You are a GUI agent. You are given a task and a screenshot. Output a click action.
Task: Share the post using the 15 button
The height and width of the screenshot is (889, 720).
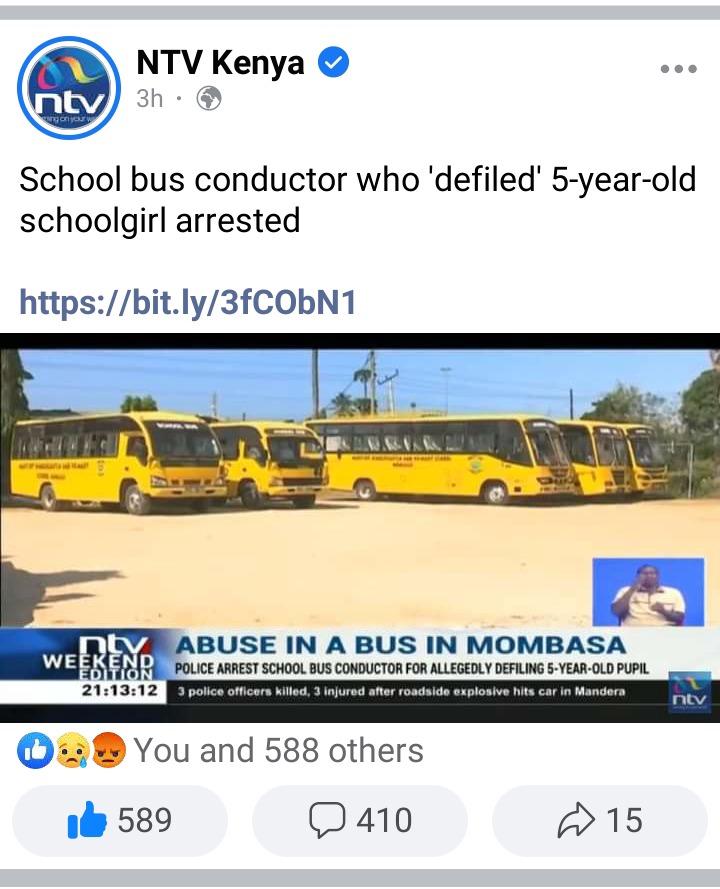click(x=600, y=820)
